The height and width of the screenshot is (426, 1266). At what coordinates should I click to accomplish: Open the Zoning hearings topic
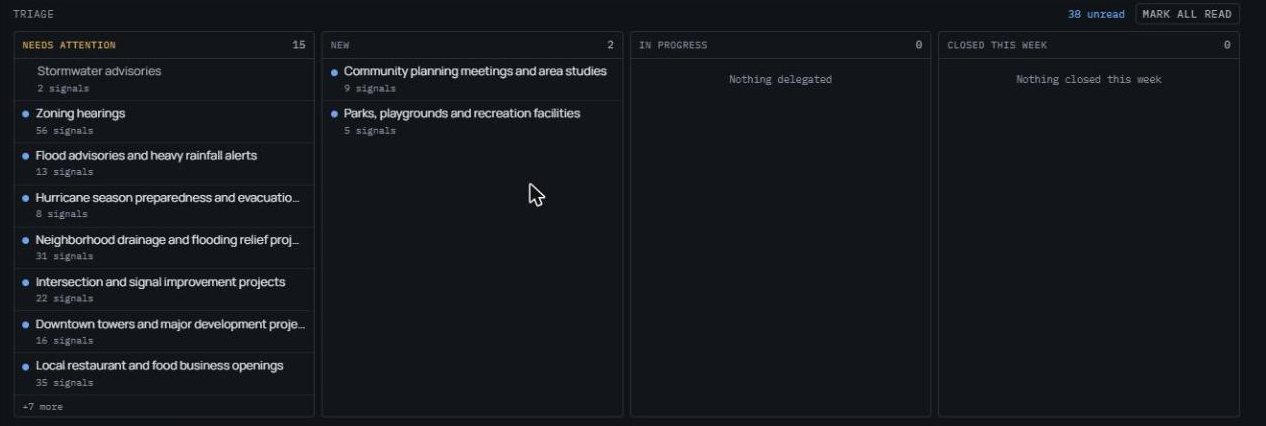tap(164, 121)
